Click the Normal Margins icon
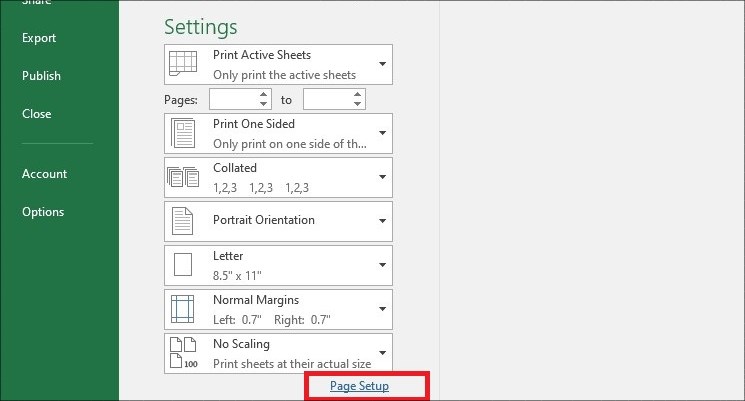 [x=184, y=308]
